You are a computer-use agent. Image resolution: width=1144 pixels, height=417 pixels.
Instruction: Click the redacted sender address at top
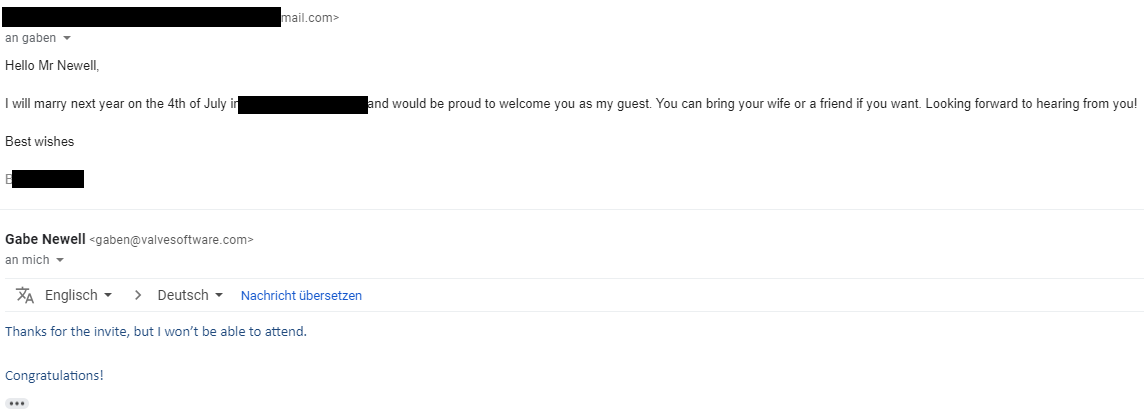click(143, 17)
